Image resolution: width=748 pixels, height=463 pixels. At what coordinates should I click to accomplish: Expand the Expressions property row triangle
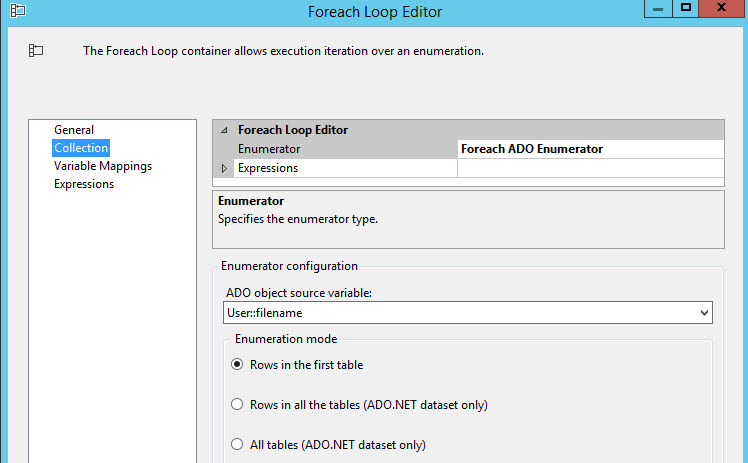coord(224,169)
